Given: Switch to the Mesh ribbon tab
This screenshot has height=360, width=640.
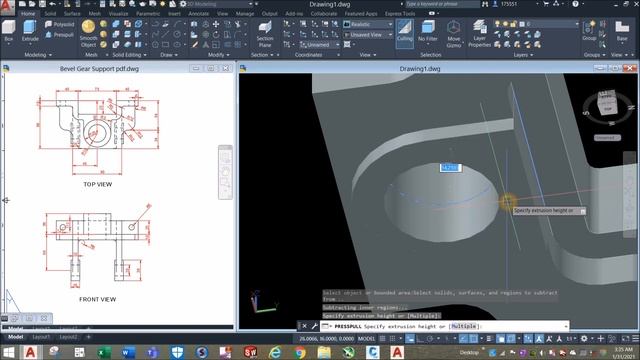Looking at the screenshot, I should pos(95,13).
